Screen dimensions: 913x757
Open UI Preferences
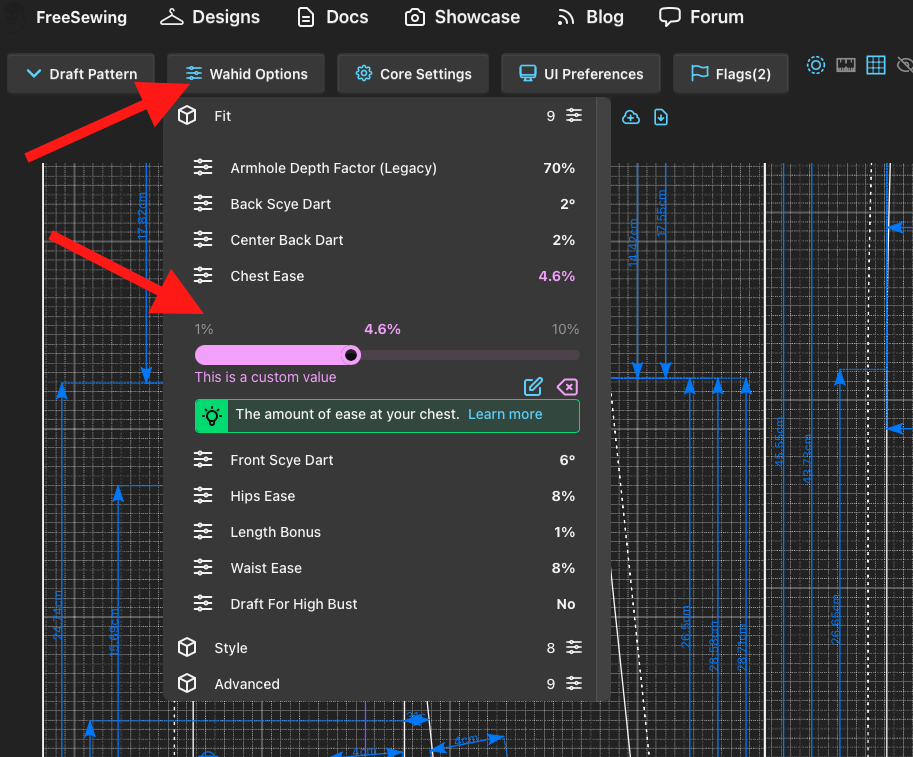(x=581, y=74)
